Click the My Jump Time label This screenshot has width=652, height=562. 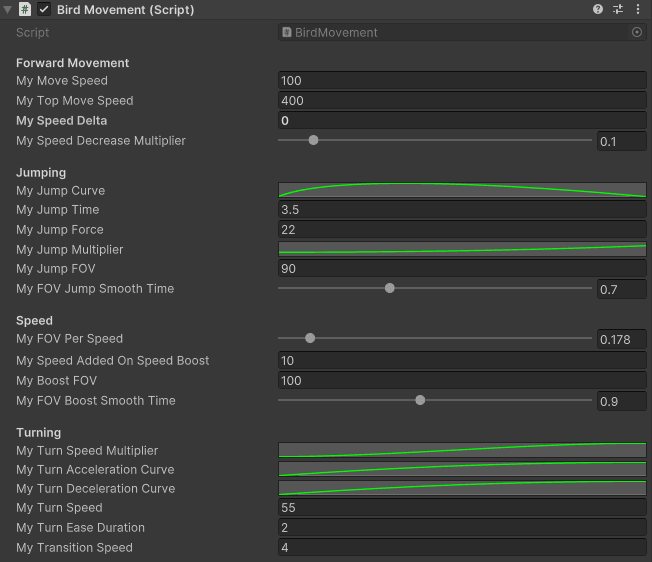point(58,210)
